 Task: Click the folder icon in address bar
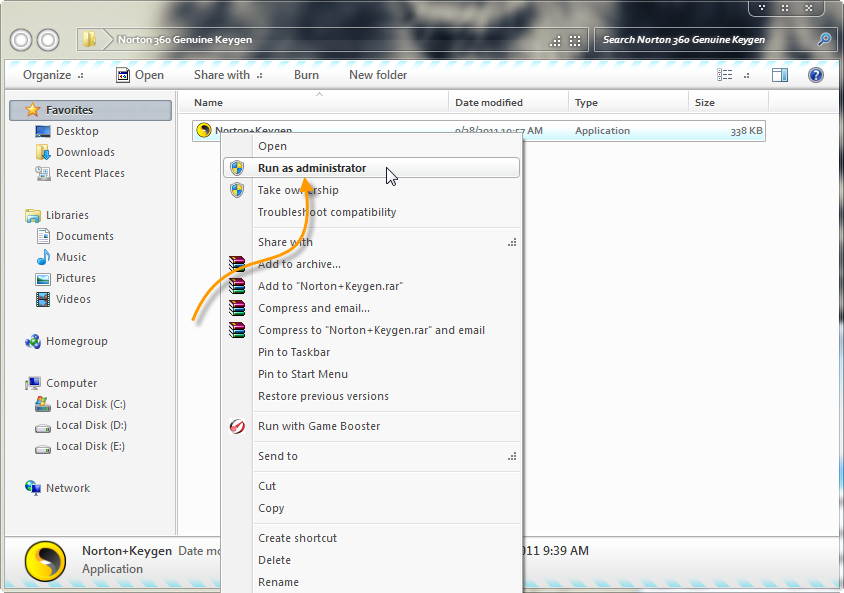pos(89,39)
